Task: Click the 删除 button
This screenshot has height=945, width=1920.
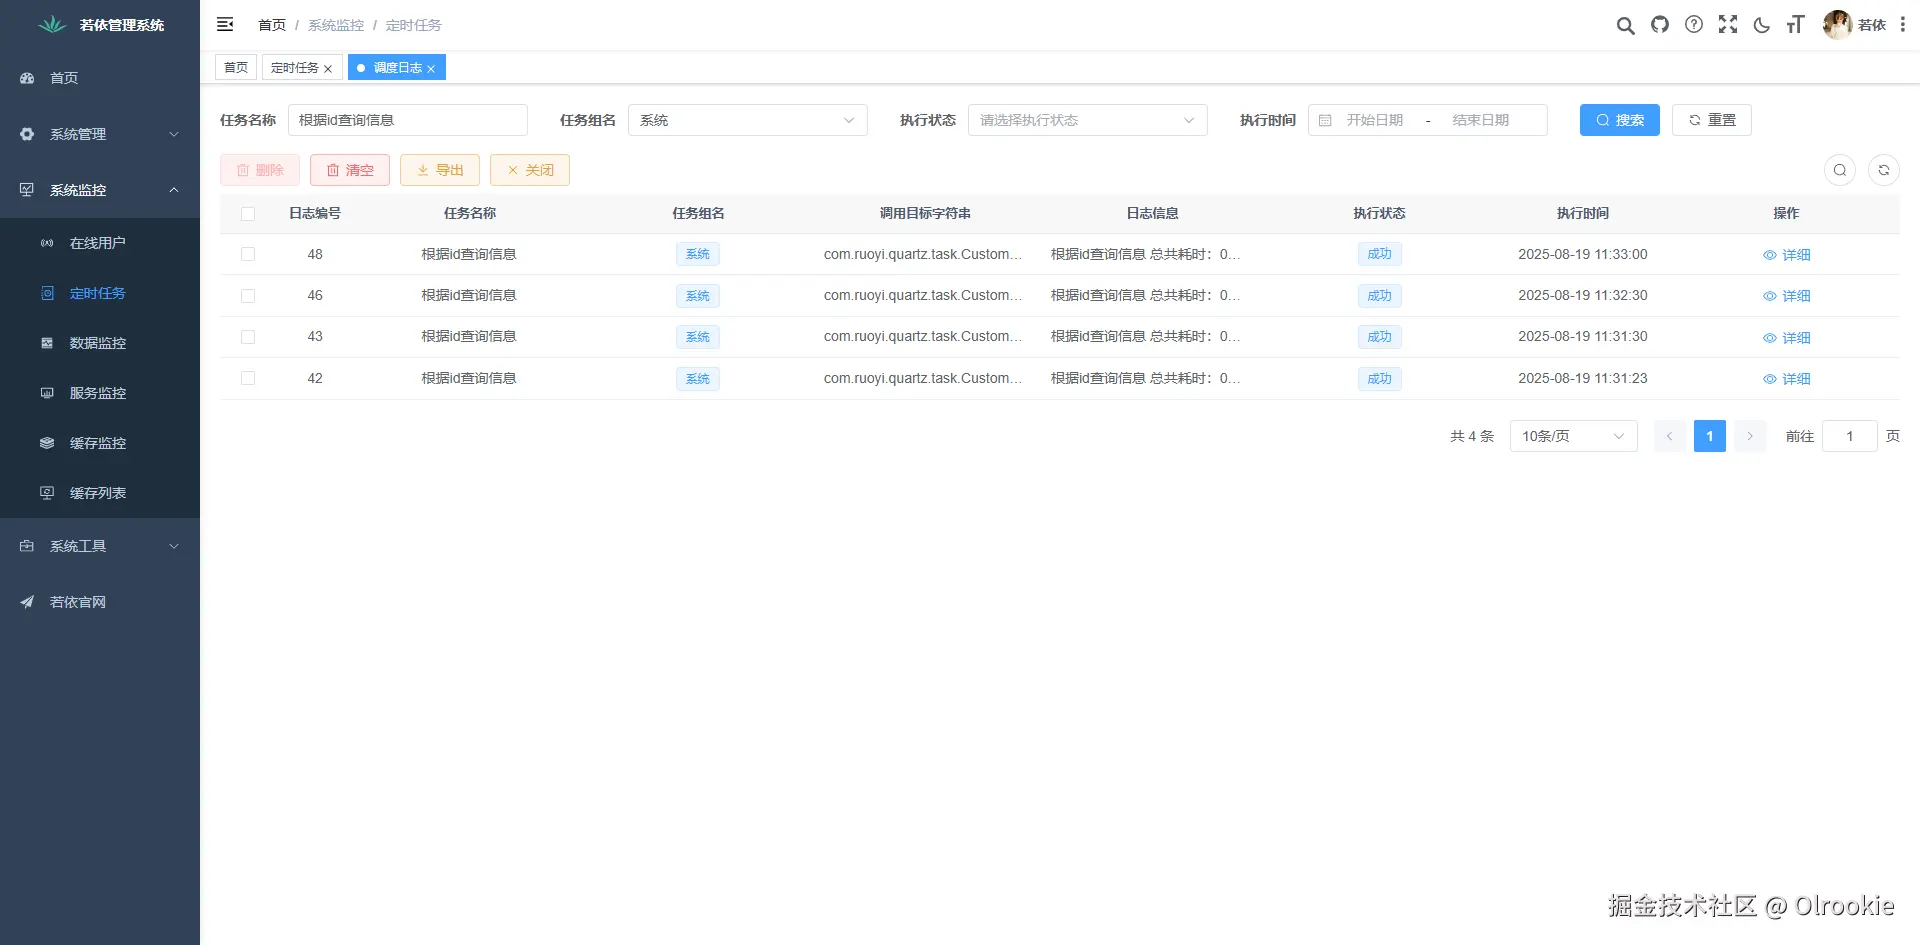Action: point(260,170)
